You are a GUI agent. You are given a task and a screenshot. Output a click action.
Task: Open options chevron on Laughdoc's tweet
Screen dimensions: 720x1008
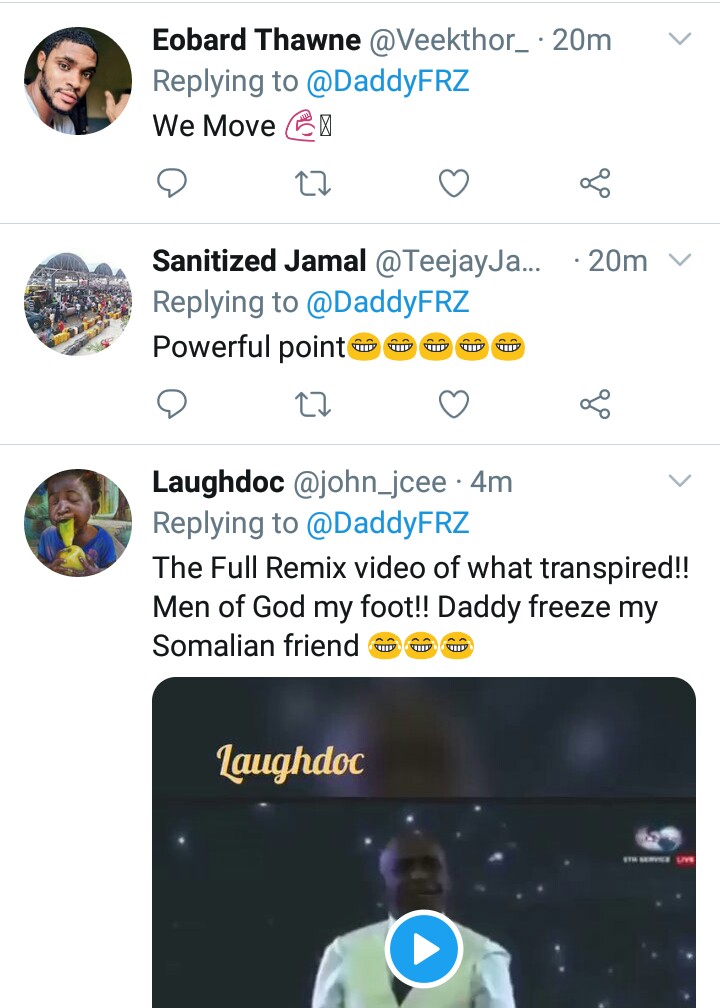[x=680, y=482]
